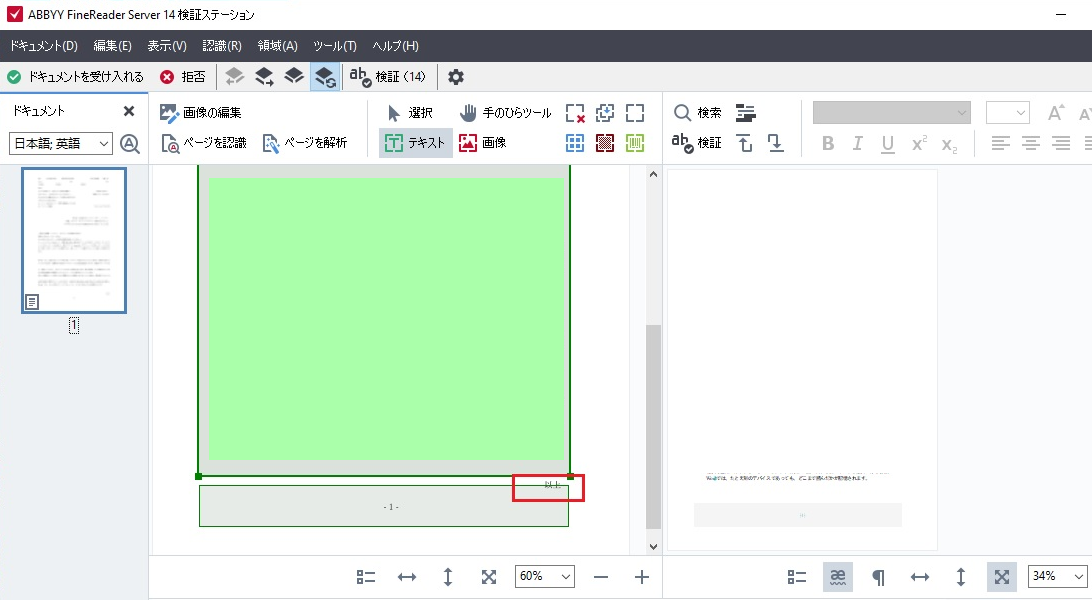This screenshot has width=1092, height=600.
Task: Click delete area icon with red X
Action: tap(575, 113)
